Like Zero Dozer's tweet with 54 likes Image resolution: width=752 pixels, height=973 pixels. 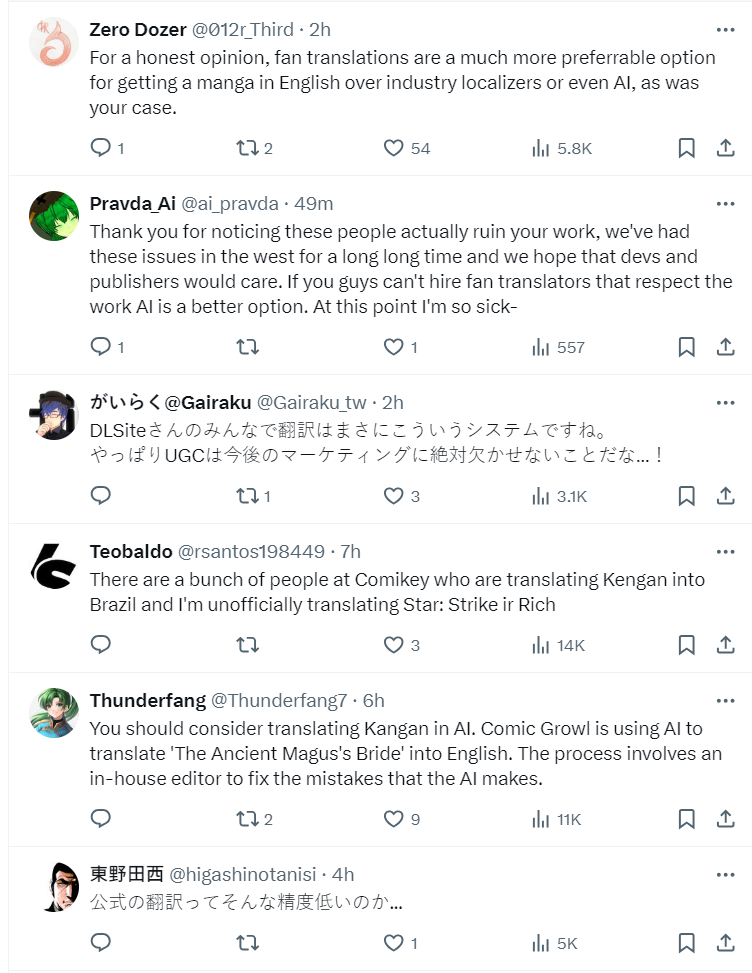[394, 148]
